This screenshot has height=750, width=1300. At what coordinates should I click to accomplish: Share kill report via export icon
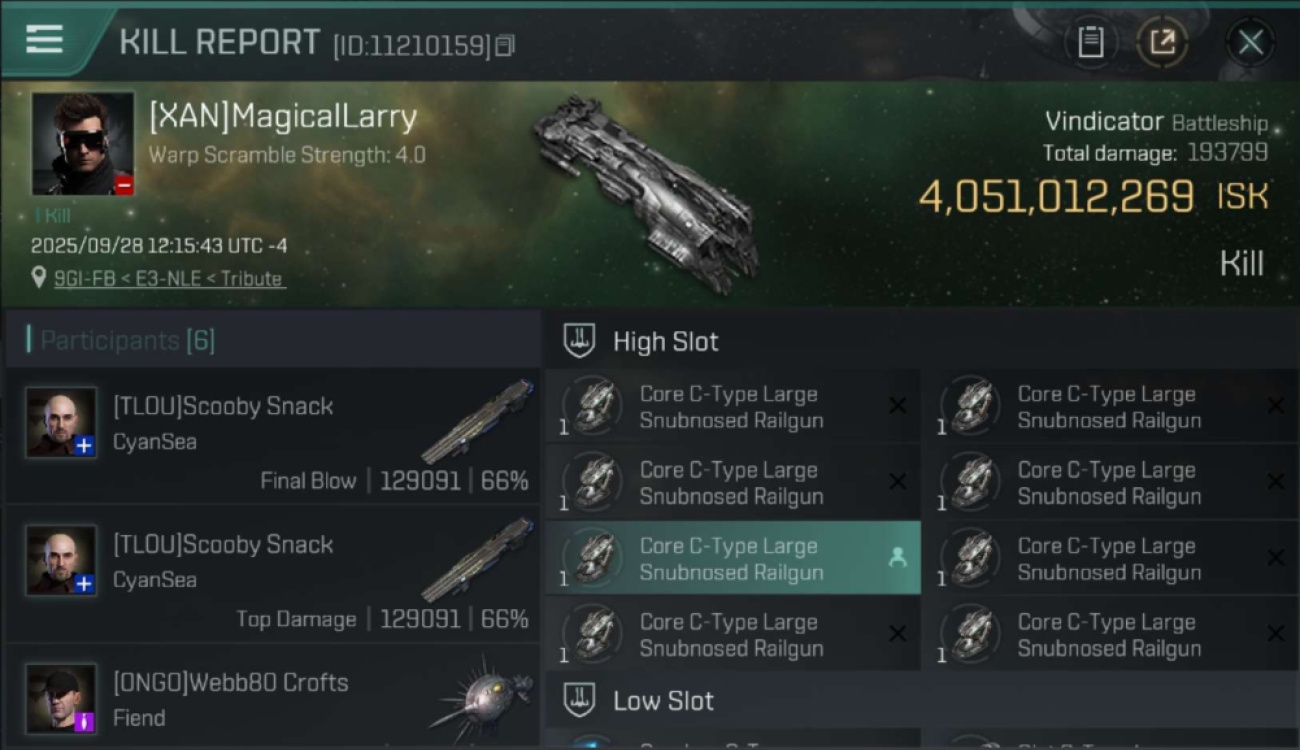click(1162, 42)
